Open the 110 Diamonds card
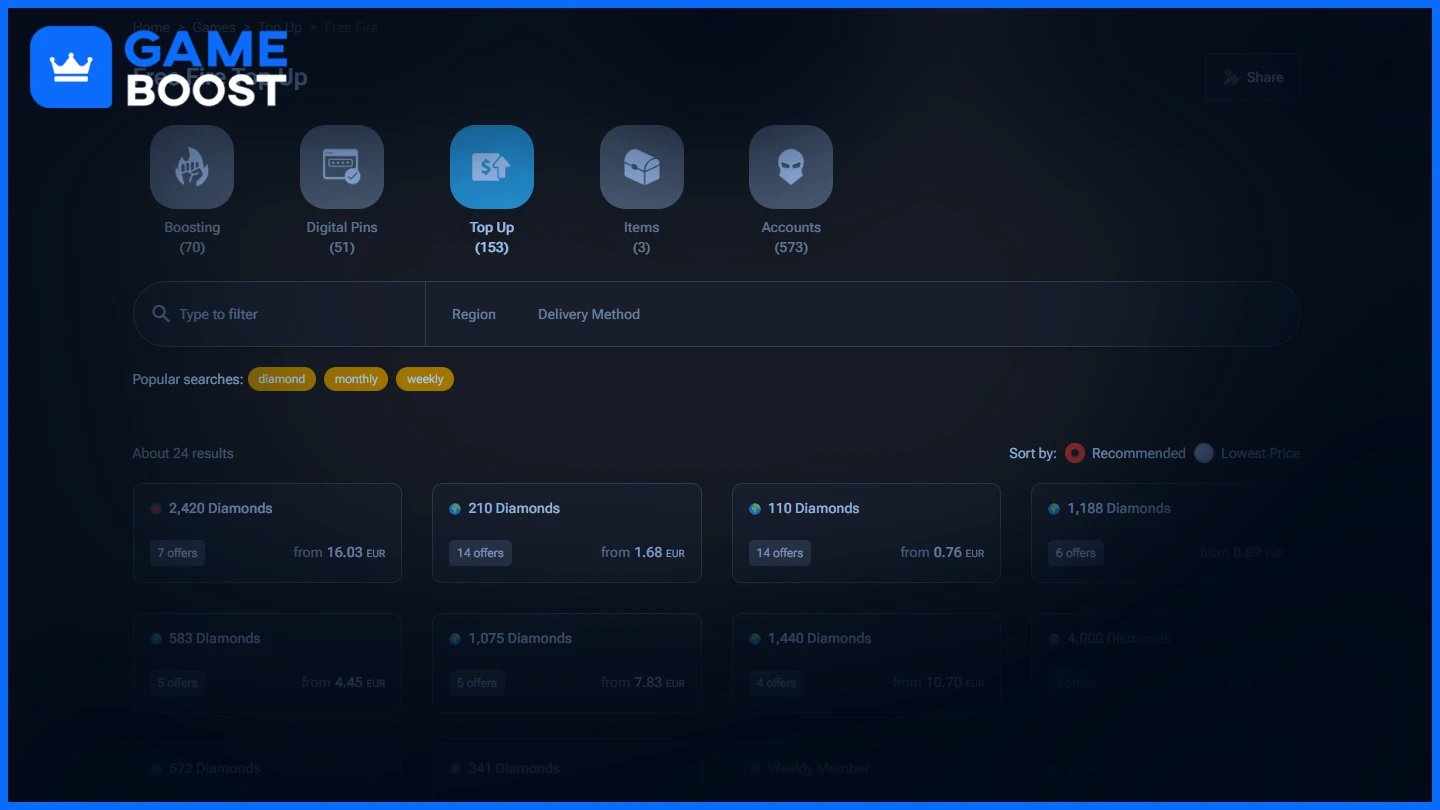Screen dimensions: 1440x810 [866, 533]
